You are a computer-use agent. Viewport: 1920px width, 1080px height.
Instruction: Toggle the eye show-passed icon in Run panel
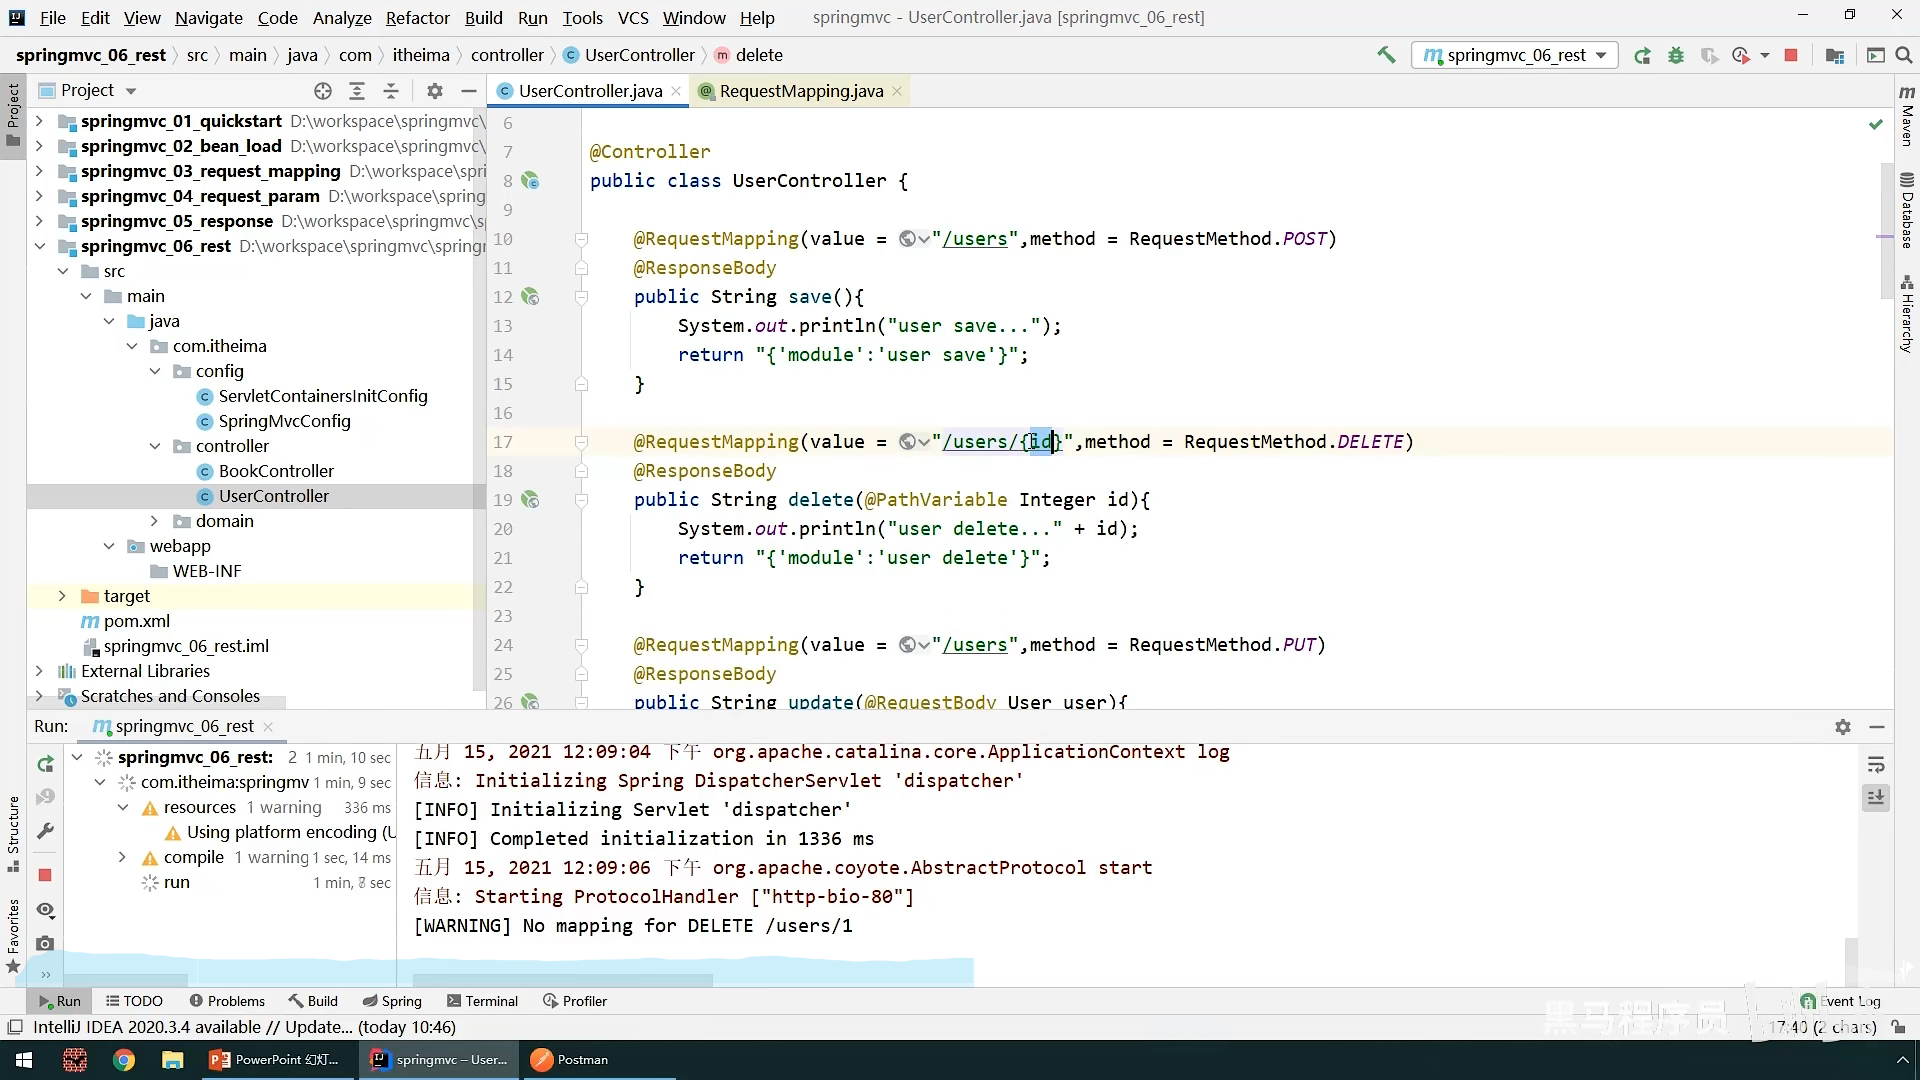coord(45,909)
